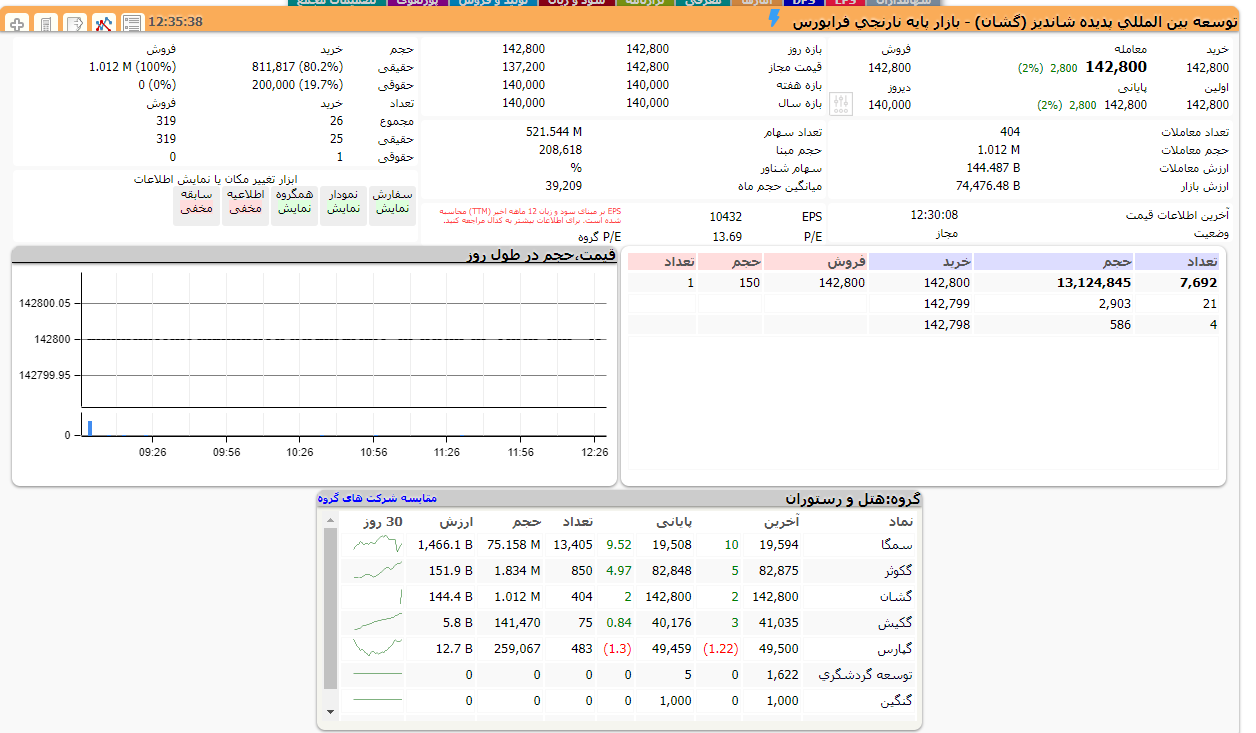Click the group table vertical scrollbar
The width and height of the screenshot is (1256, 733).
[x=330, y=610]
